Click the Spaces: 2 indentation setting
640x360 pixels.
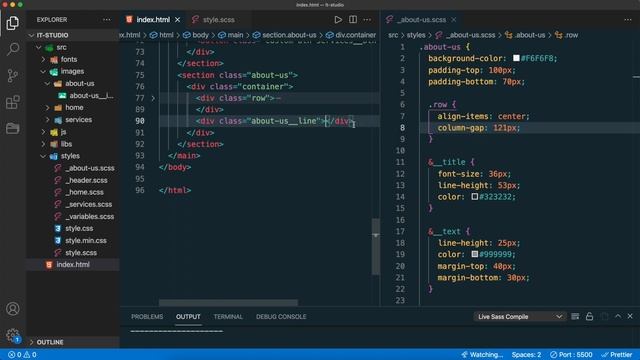point(526,355)
